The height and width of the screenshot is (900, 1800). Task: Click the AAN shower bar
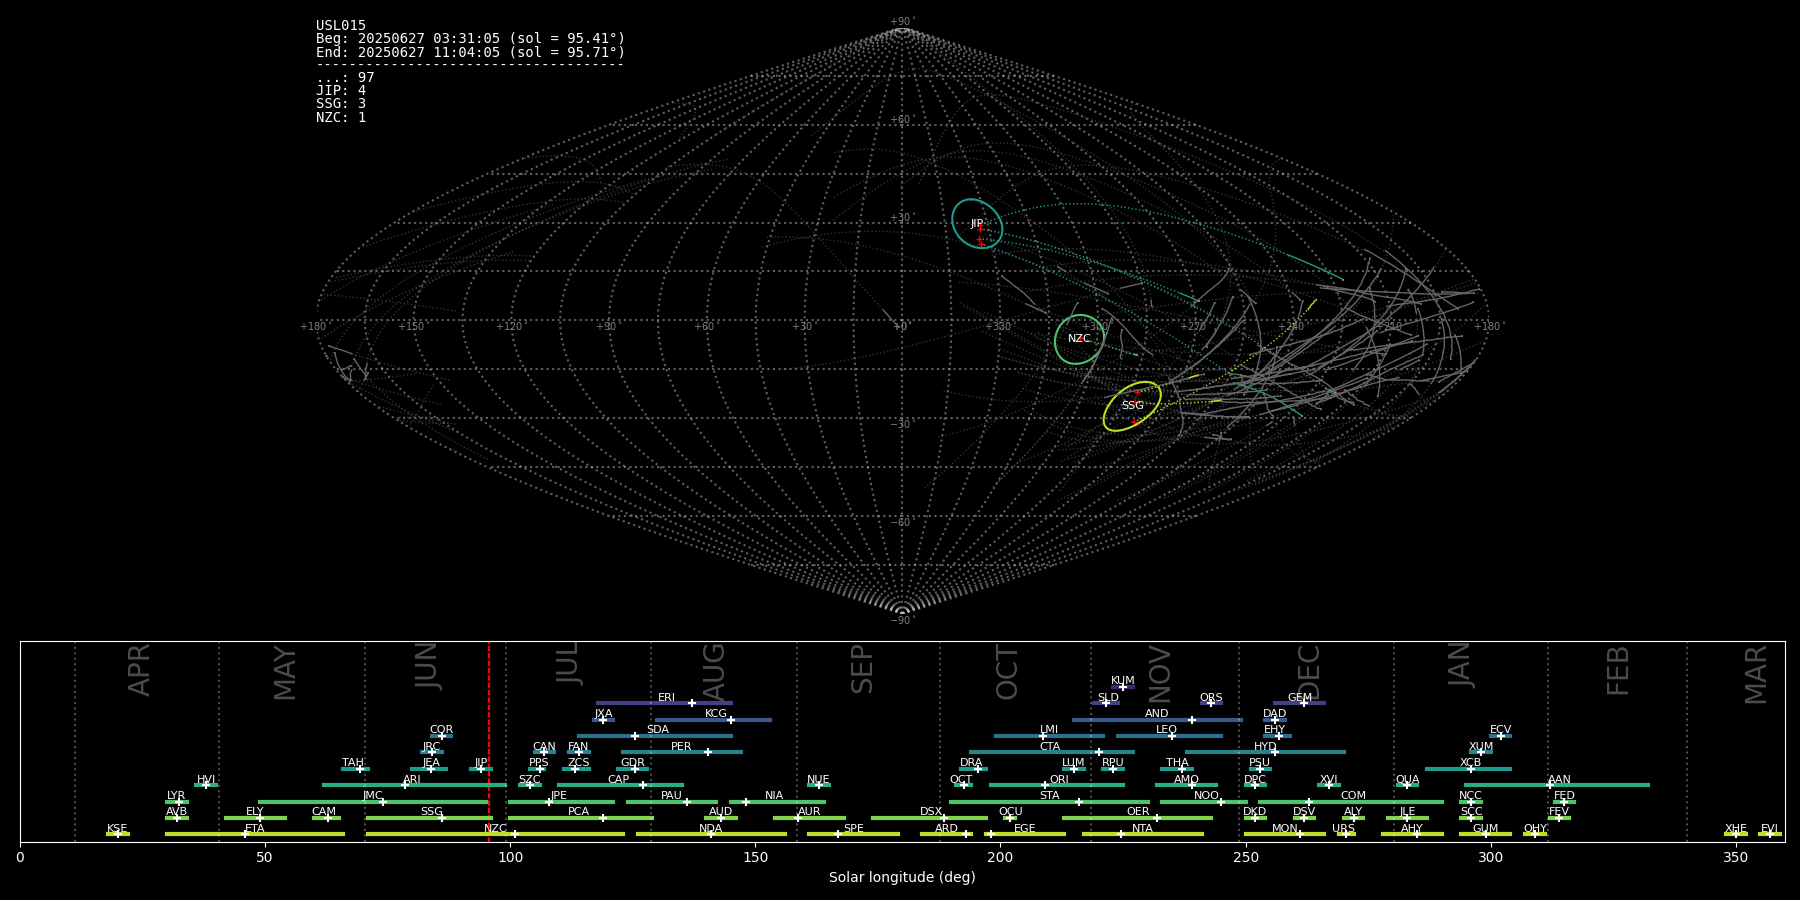[x=1557, y=785]
